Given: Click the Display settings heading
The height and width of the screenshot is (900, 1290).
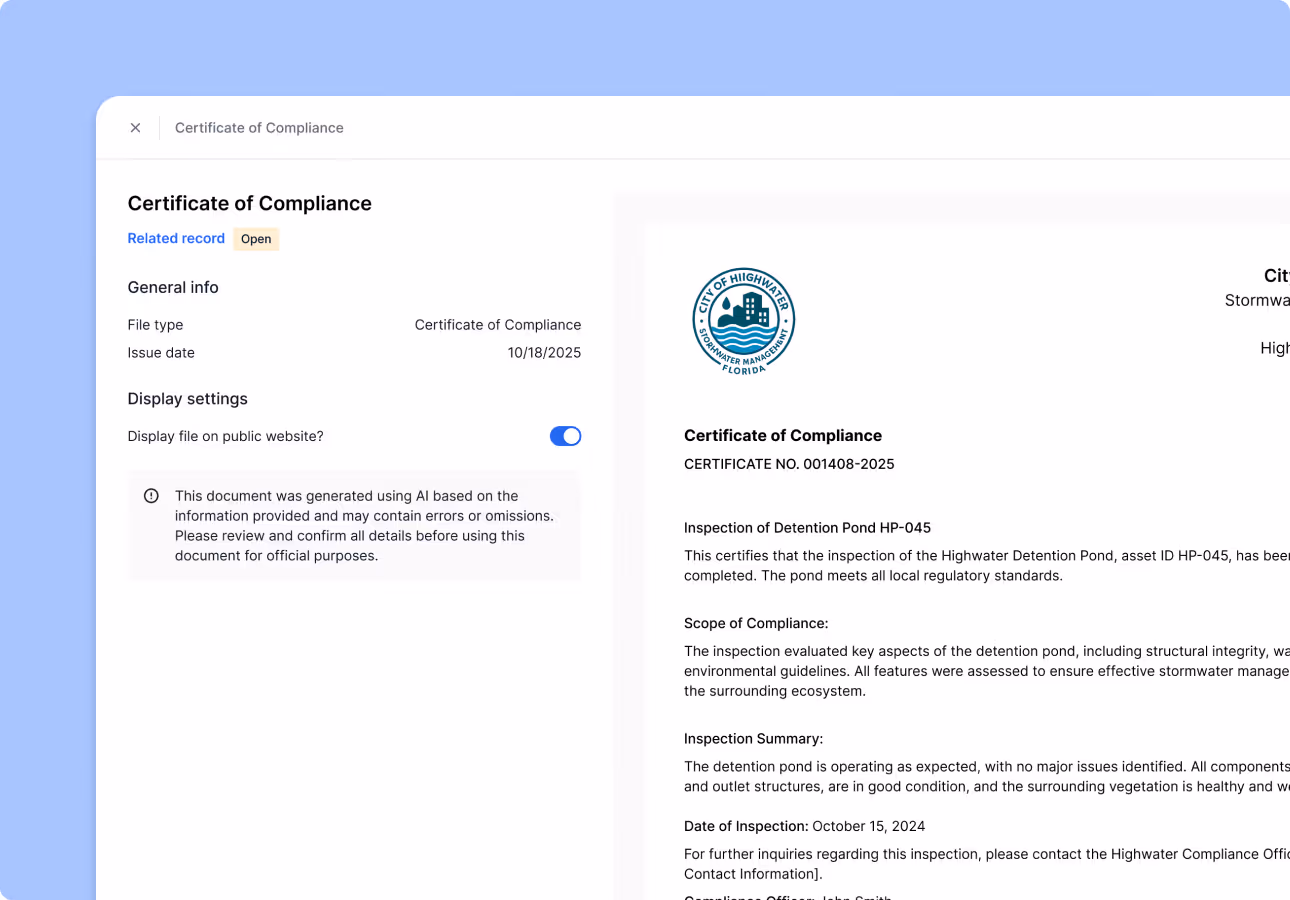Looking at the screenshot, I should 187,399.
